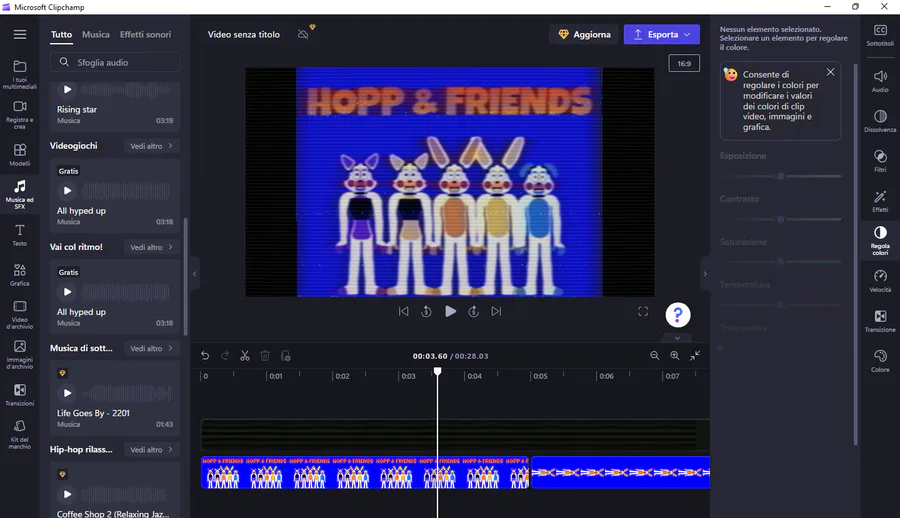This screenshot has height=518, width=900.
Task: Open the Effetti panel
Action: pos(880,201)
